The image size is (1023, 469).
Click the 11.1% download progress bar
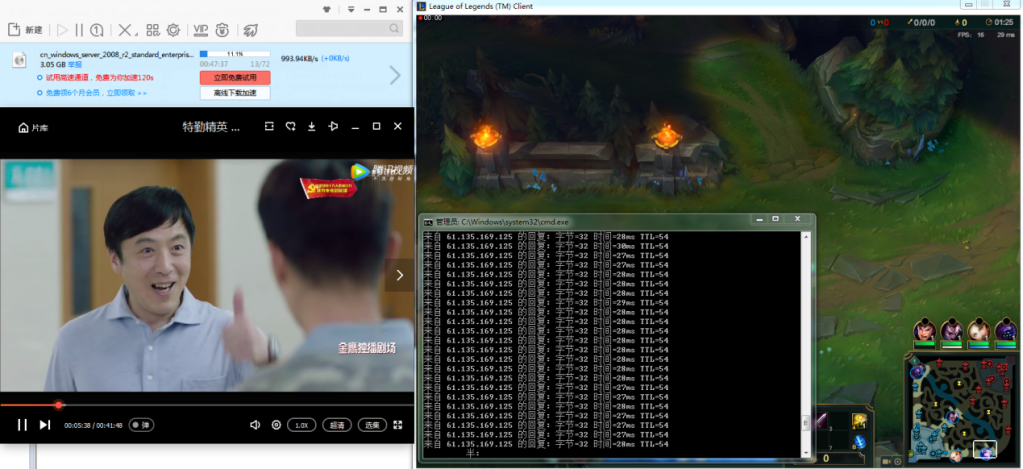235,53
